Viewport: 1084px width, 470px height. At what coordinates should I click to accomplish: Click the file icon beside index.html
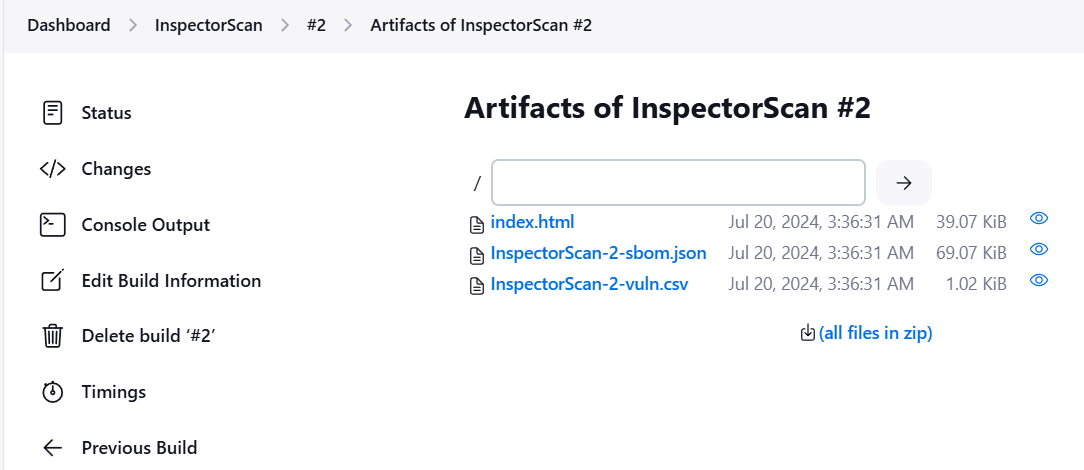pyautogui.click(x=476, y=224)
